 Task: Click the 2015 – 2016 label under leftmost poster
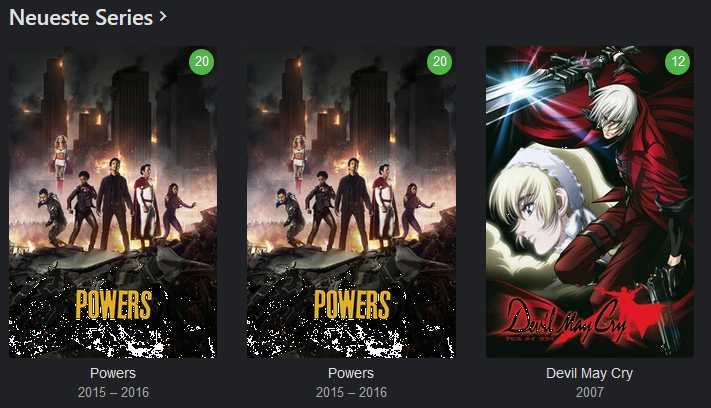[113, 392]
